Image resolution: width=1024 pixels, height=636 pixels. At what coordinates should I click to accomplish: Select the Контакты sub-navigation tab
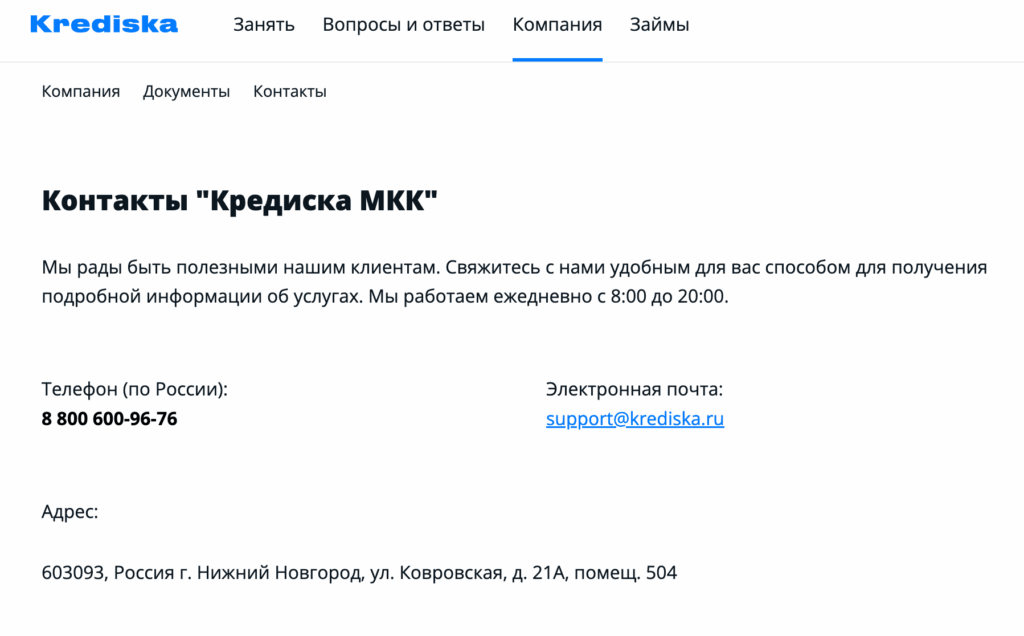click(x=289, y=92)
